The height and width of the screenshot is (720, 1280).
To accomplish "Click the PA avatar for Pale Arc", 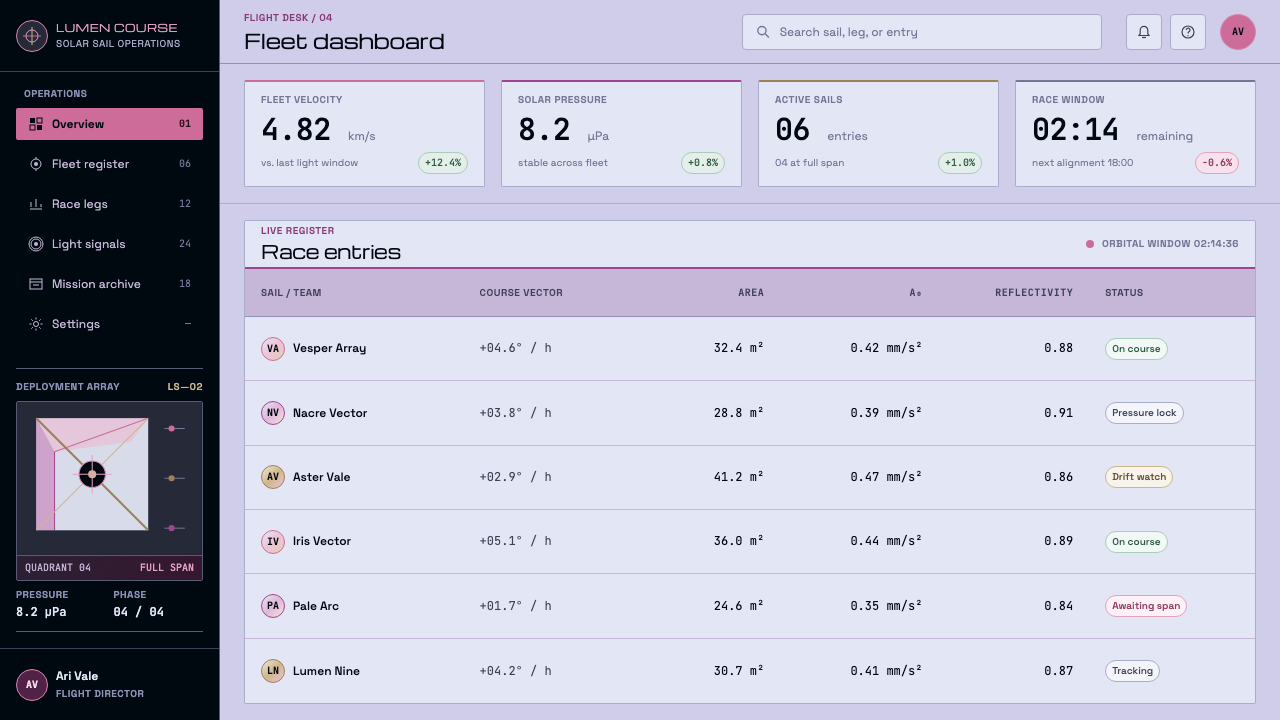I will (x=273, y=606).
